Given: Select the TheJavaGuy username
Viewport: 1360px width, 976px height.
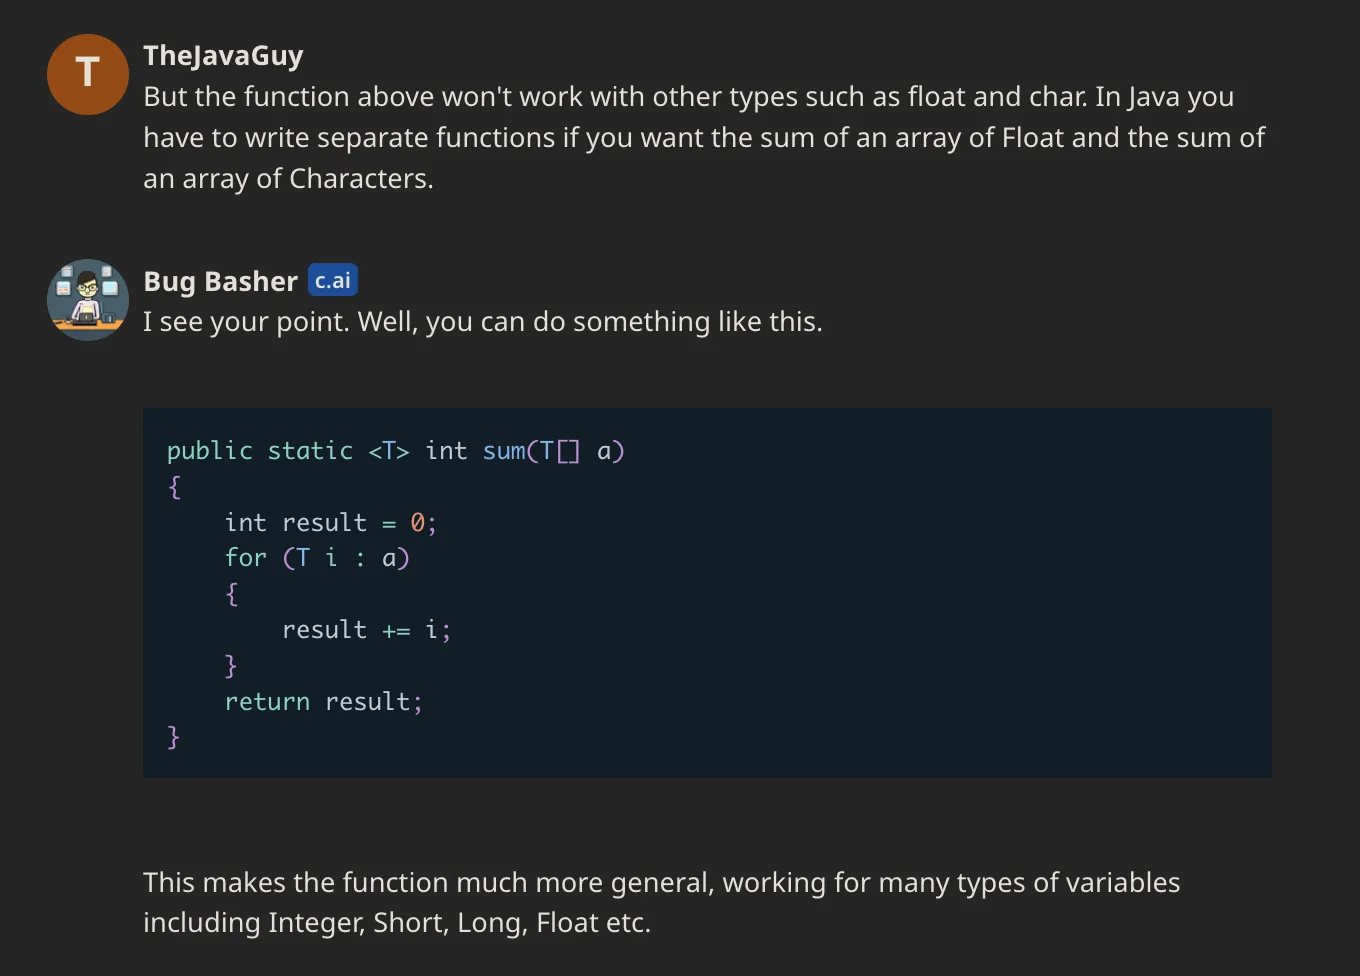Looking at the screenshot, I should click(223, 55).
